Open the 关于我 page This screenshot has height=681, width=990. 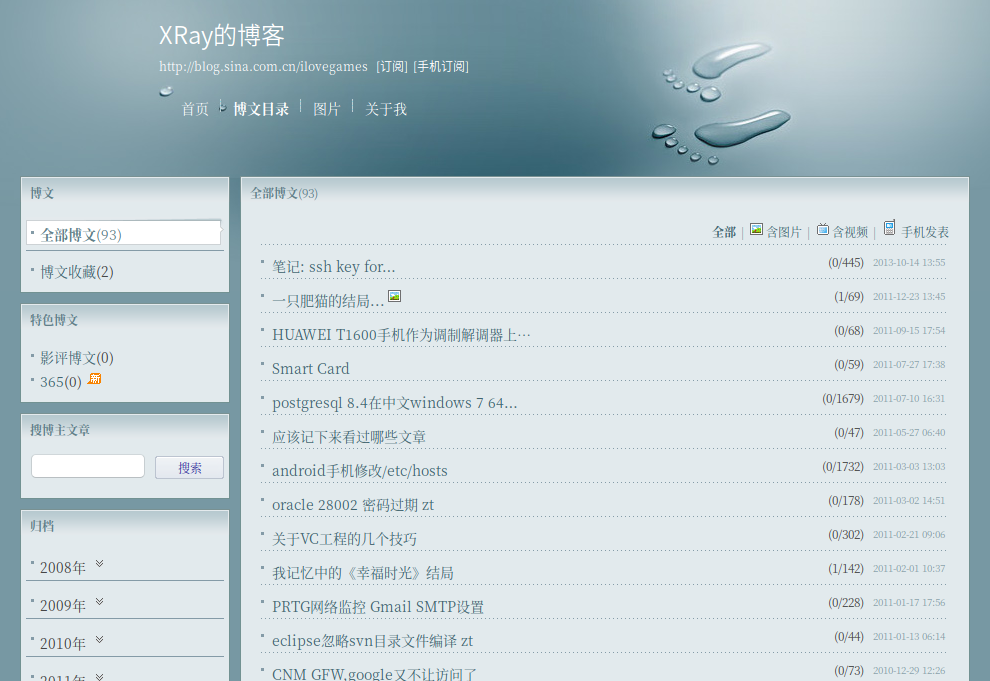pos(387,109)
